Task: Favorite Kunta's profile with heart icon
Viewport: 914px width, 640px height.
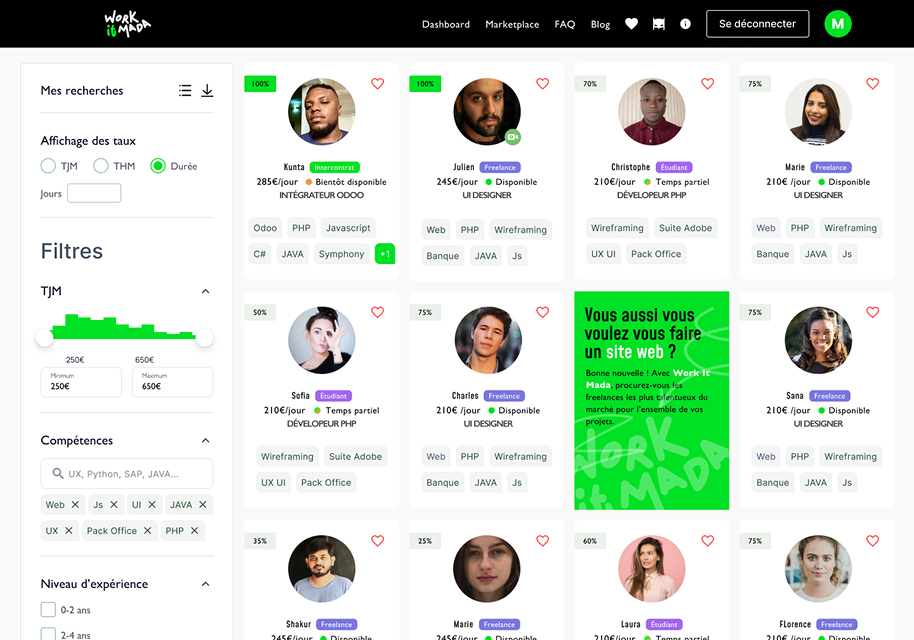Action: tap(378, 84)
